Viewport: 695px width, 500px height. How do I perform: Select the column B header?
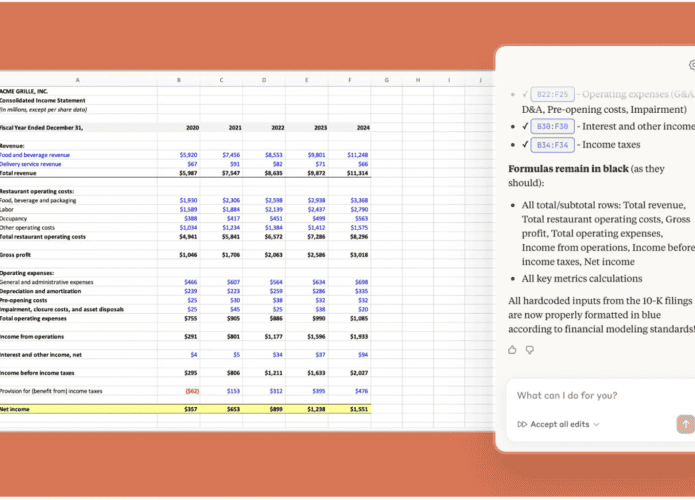click(x=179, y=79)
